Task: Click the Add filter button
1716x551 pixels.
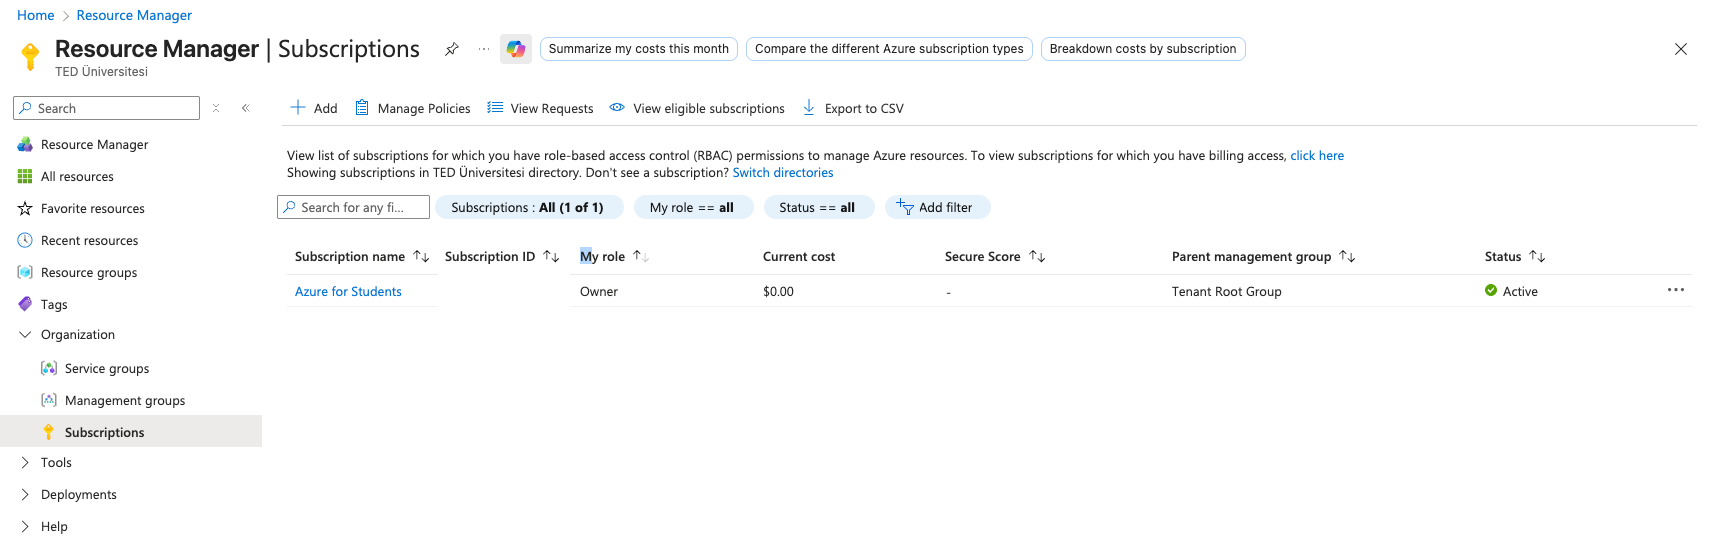Action: [936, 207]
